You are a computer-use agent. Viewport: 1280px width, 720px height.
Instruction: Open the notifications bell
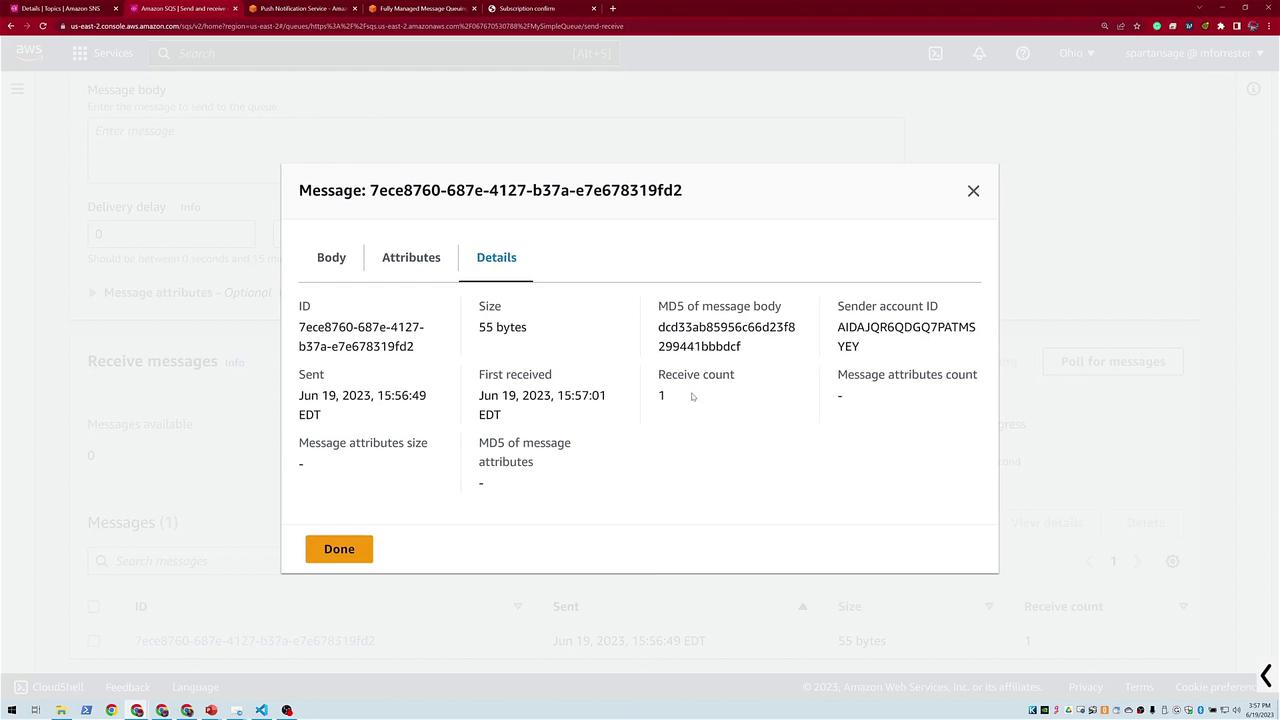(x=979, y=53)
